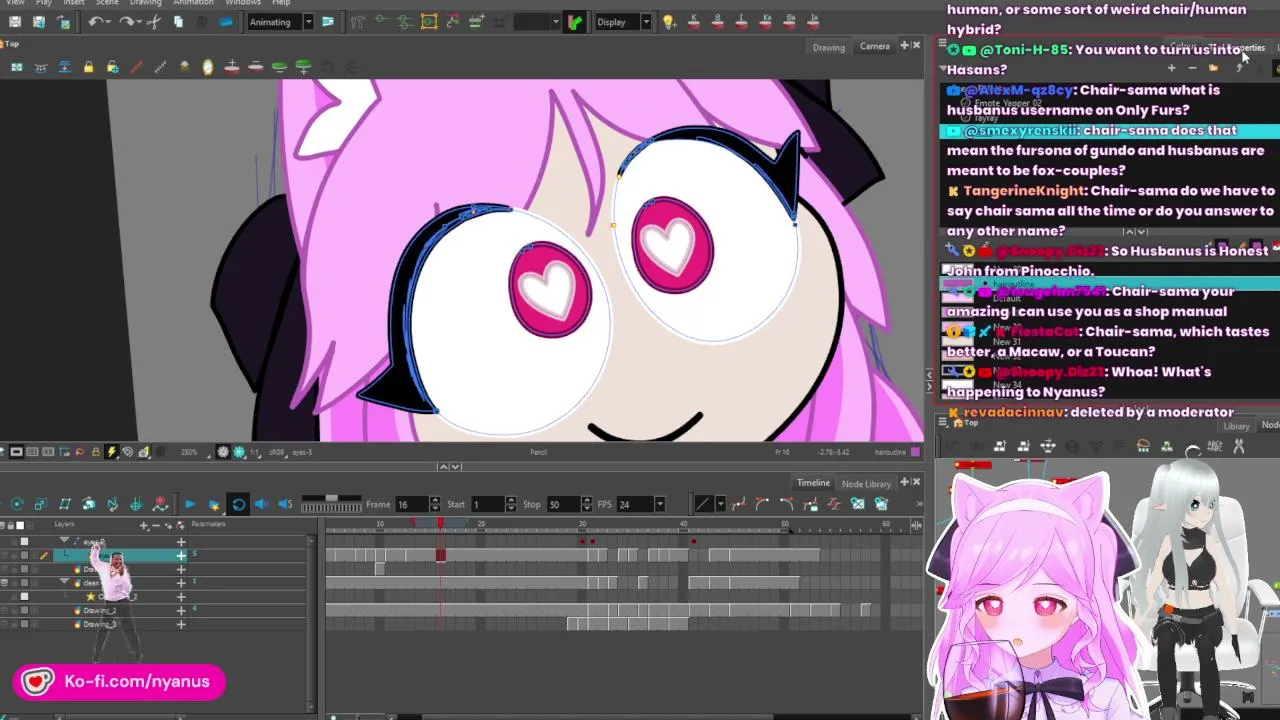Select the Drawing_3 layer name

[x=99, y=624]
